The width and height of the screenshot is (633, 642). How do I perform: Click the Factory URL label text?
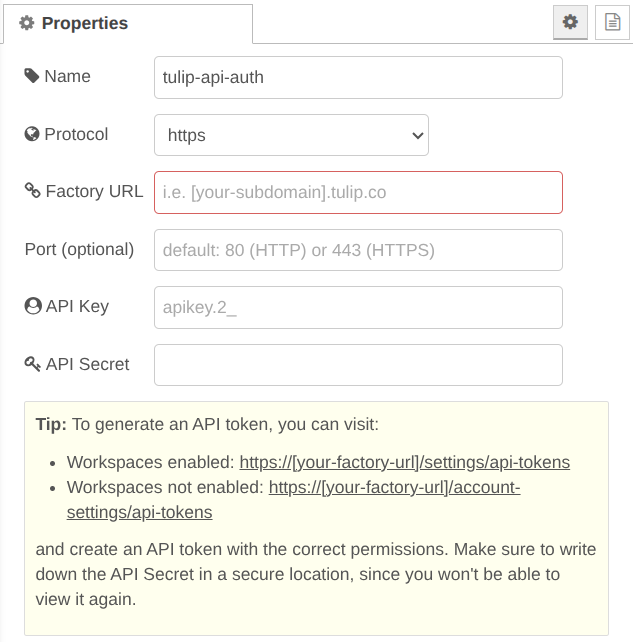click(x=95, y=191)
